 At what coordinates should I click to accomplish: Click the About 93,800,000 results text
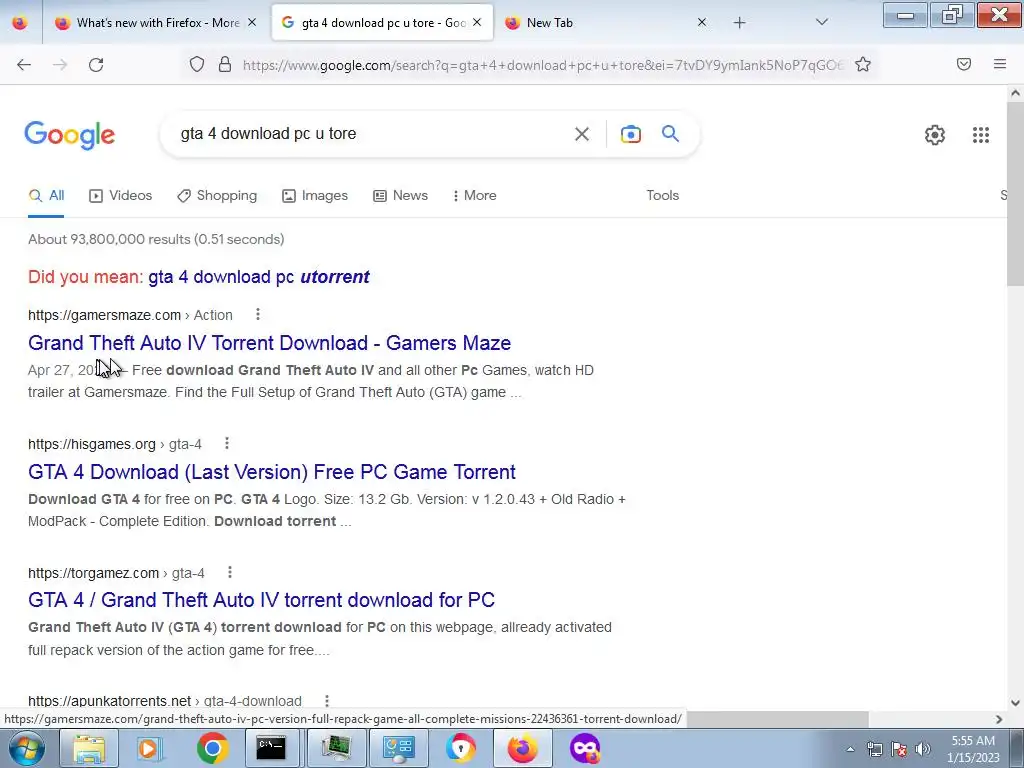[x=156, y=239]
